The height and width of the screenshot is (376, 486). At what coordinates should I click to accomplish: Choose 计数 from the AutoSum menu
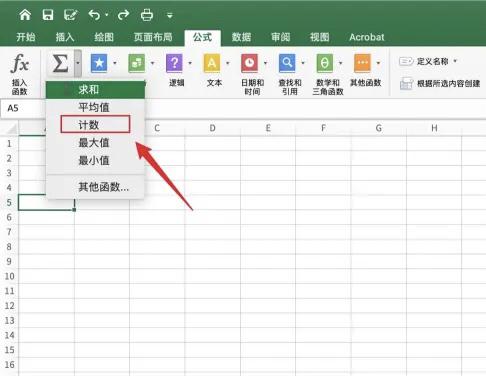(x=95, y=125)
